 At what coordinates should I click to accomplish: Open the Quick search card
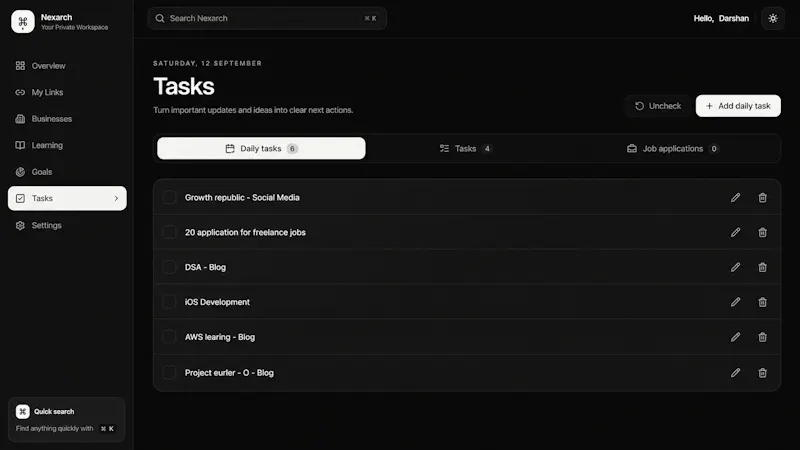[67, 419]
